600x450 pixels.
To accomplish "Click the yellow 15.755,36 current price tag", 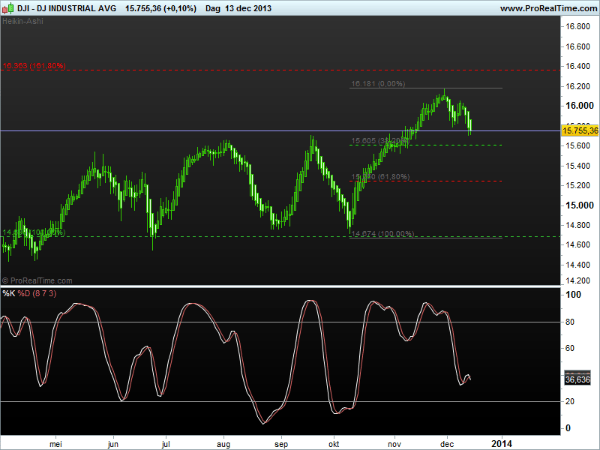I will point(580,131).
